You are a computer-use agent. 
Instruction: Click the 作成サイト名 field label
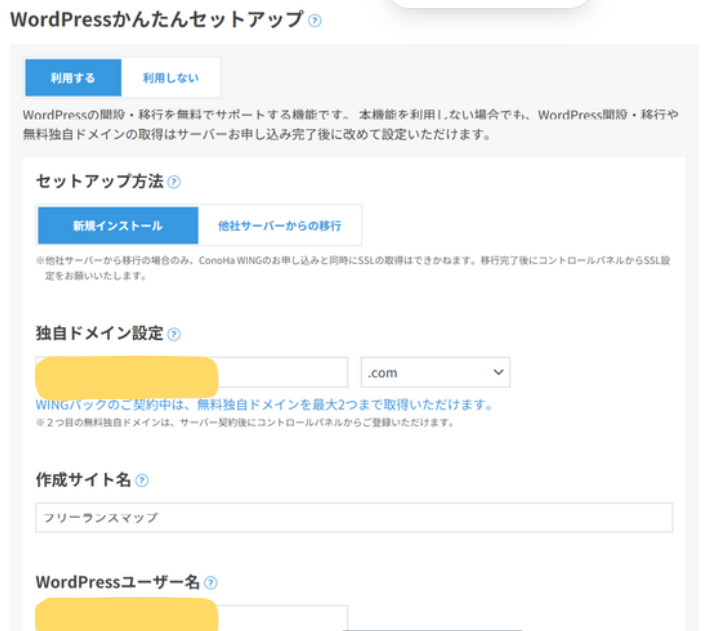tap(83, 480)
